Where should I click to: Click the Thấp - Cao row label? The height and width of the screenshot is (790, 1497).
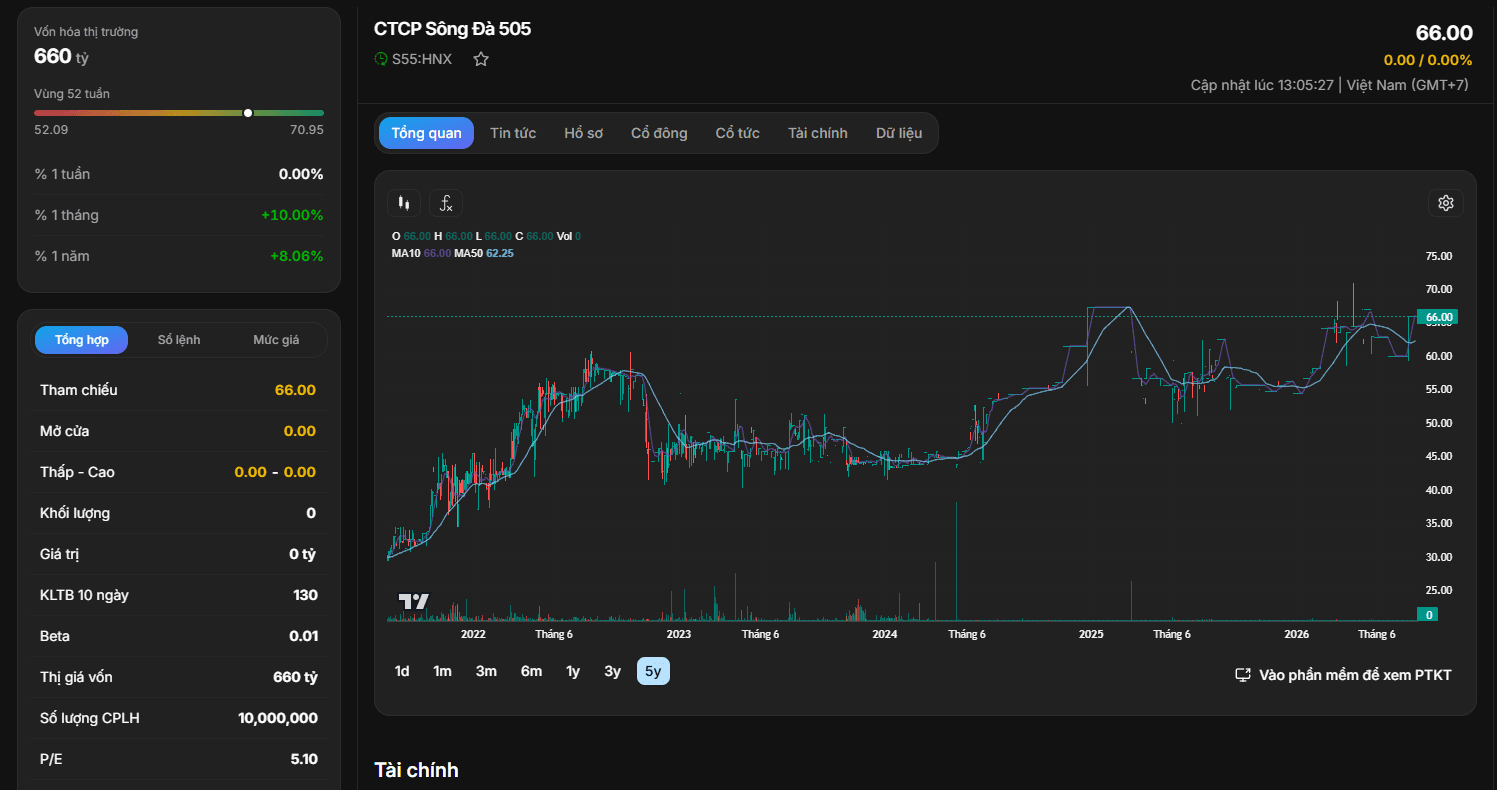click(x=77, y=472)
